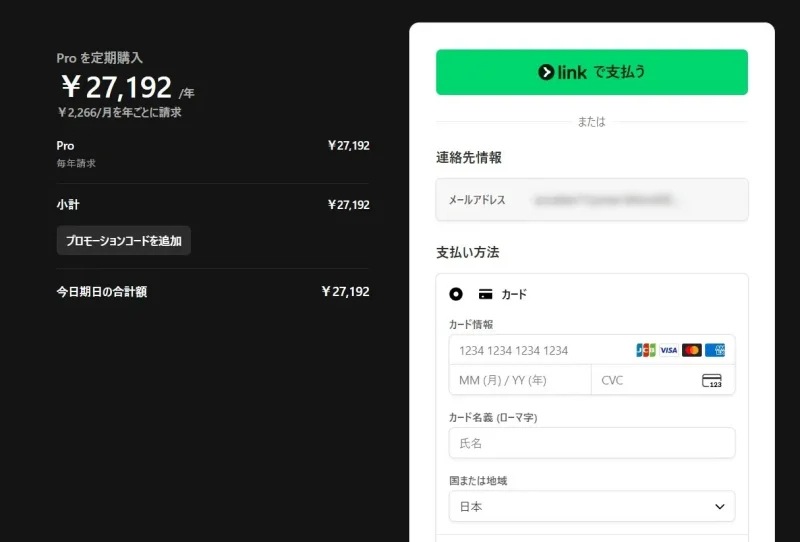
Task: Click the 今日期日の合計額 label
Action: pos(102,291)
